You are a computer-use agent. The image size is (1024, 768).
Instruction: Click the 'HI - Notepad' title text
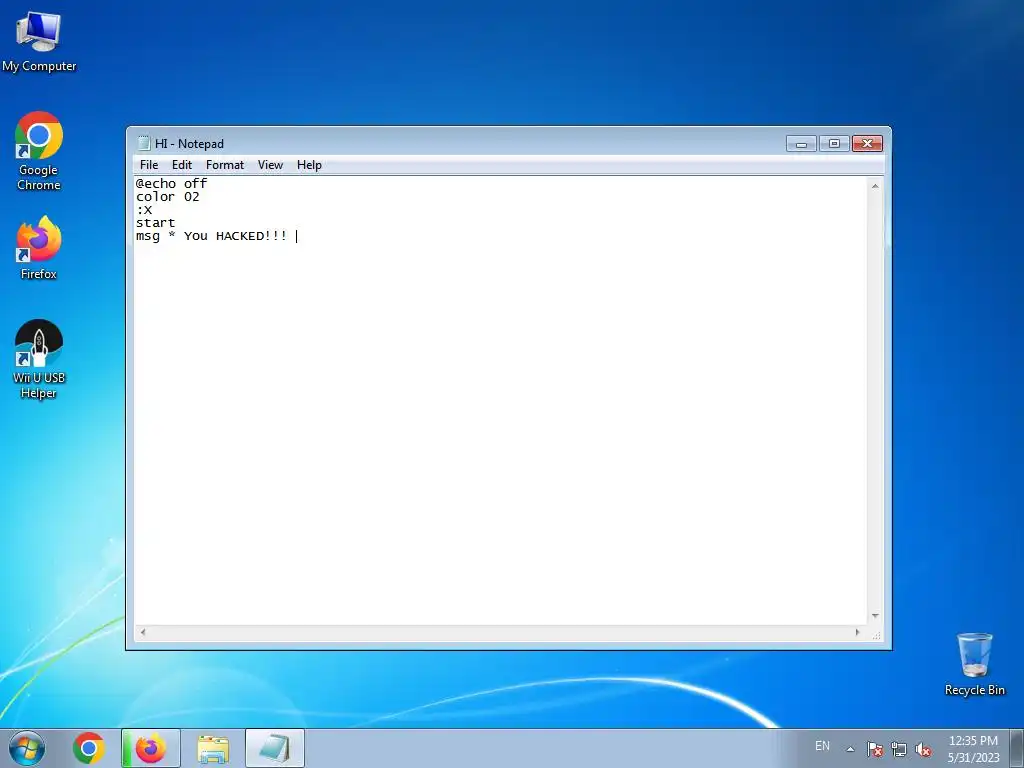click(x=189, y=144)
